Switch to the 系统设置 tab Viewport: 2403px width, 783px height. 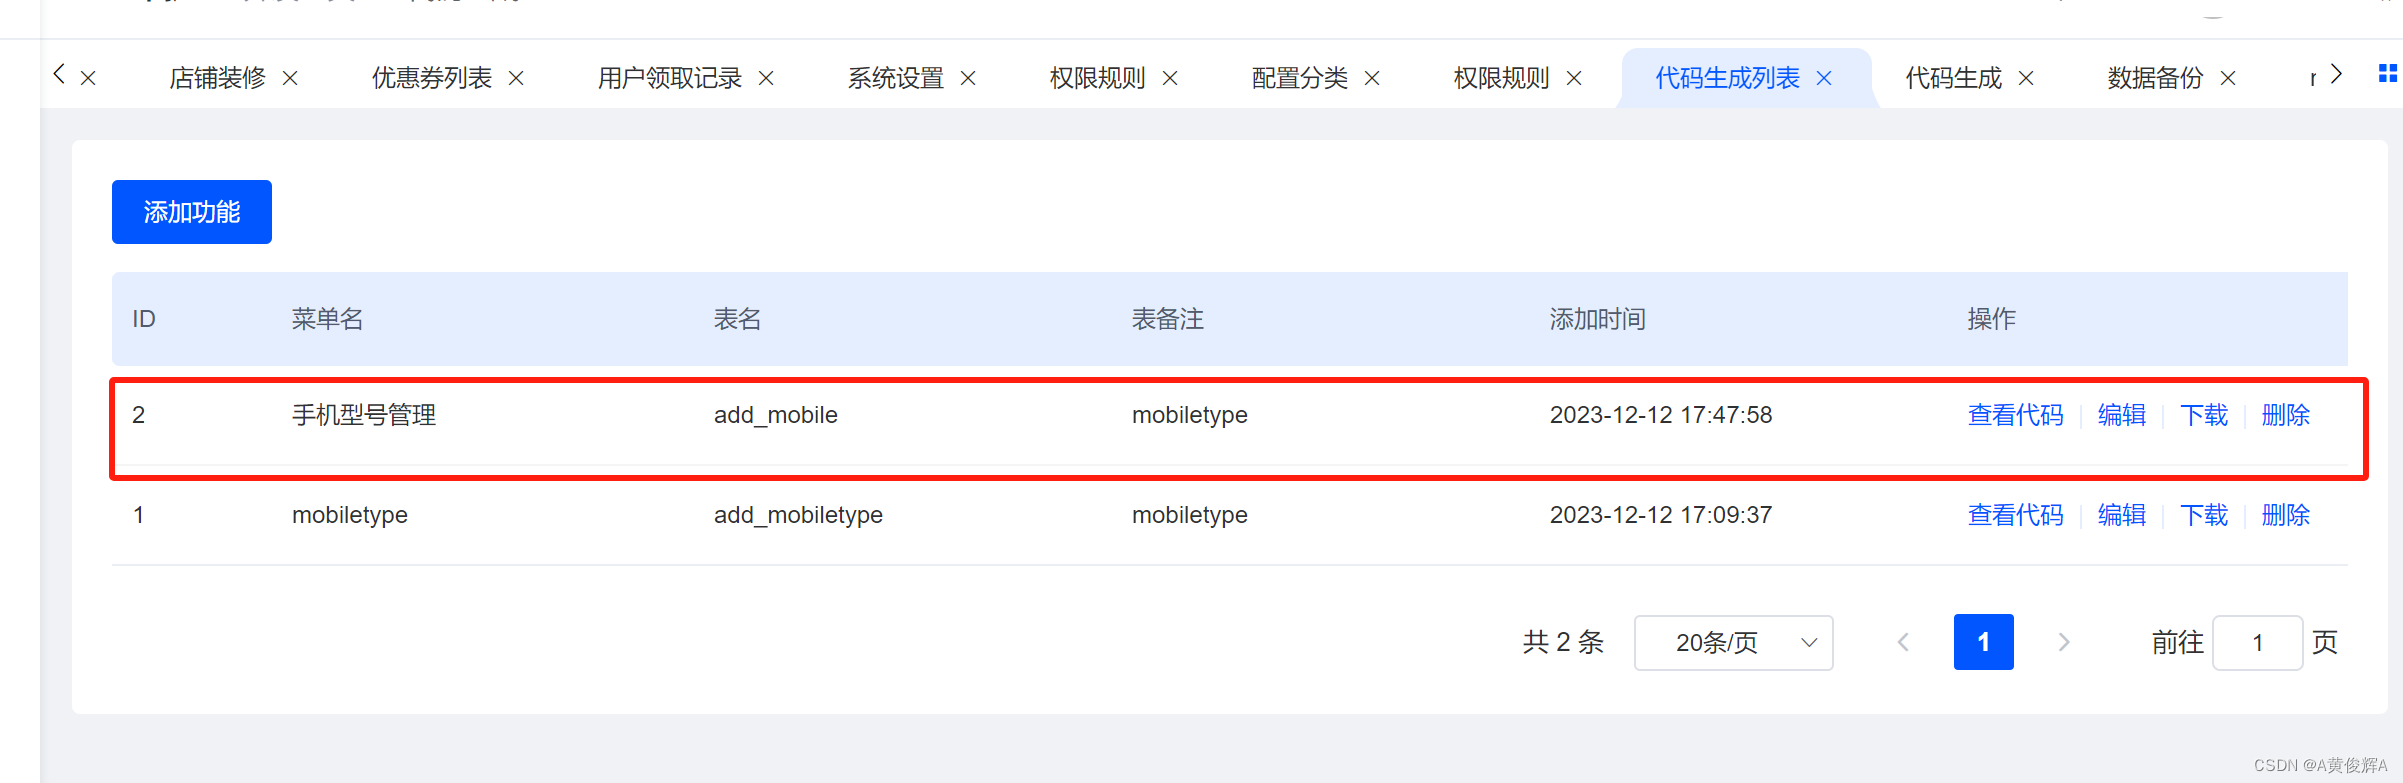896,78
